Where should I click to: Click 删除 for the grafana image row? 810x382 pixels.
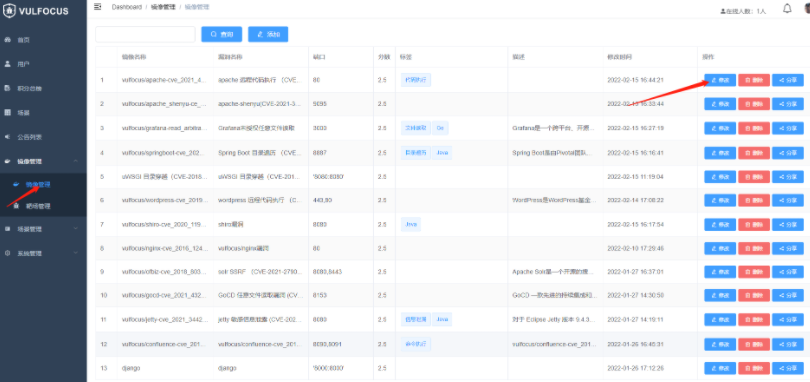click(754, 128)
